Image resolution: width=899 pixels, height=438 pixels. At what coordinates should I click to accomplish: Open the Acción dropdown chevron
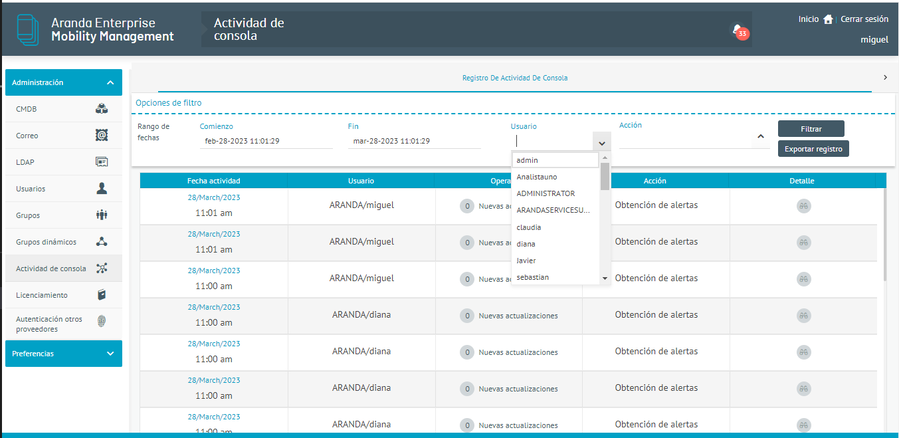pyautogui.click(x=760, y=136)
